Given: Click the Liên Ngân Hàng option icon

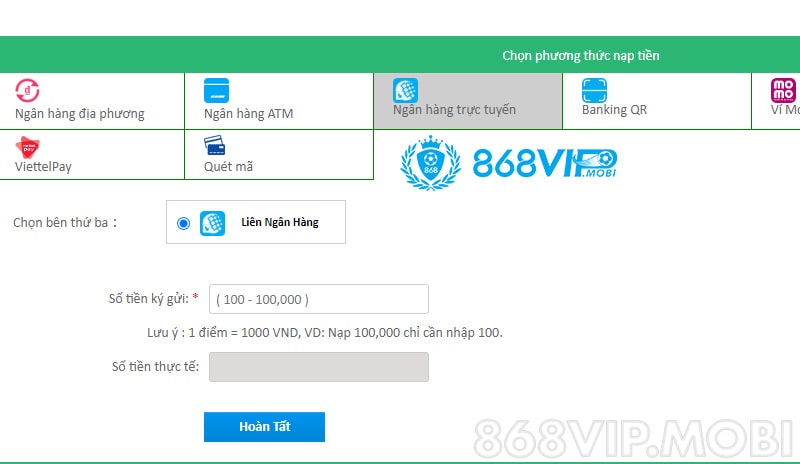Looking at the screenshot, I should 212,223.
